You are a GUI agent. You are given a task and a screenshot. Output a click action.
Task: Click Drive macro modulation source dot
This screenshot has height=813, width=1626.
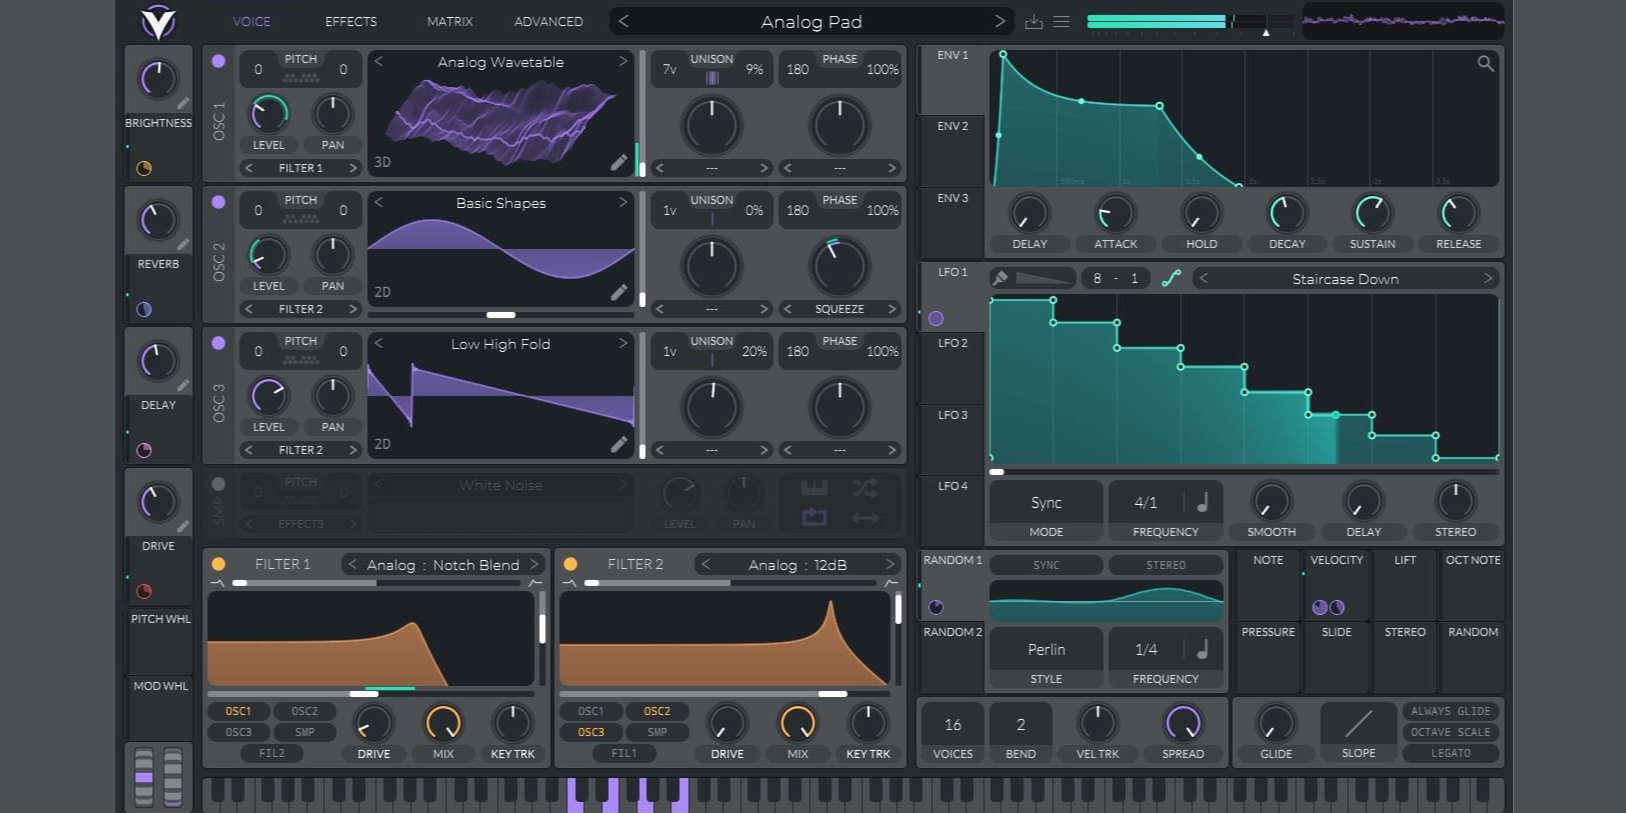pyautogui.click(x=144, y=591)
